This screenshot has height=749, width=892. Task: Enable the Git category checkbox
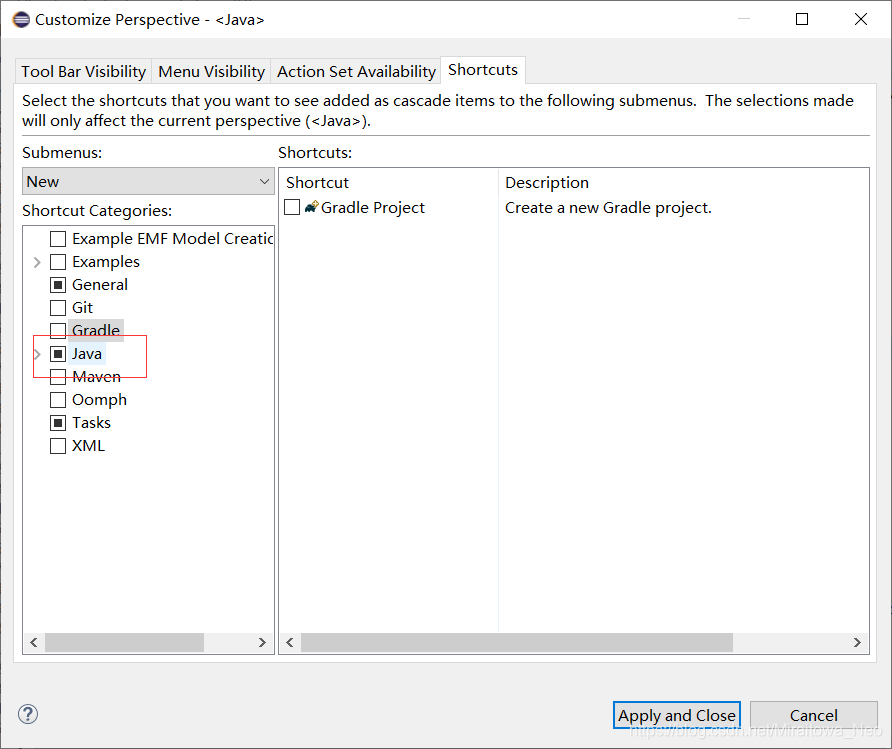point(58,308)
